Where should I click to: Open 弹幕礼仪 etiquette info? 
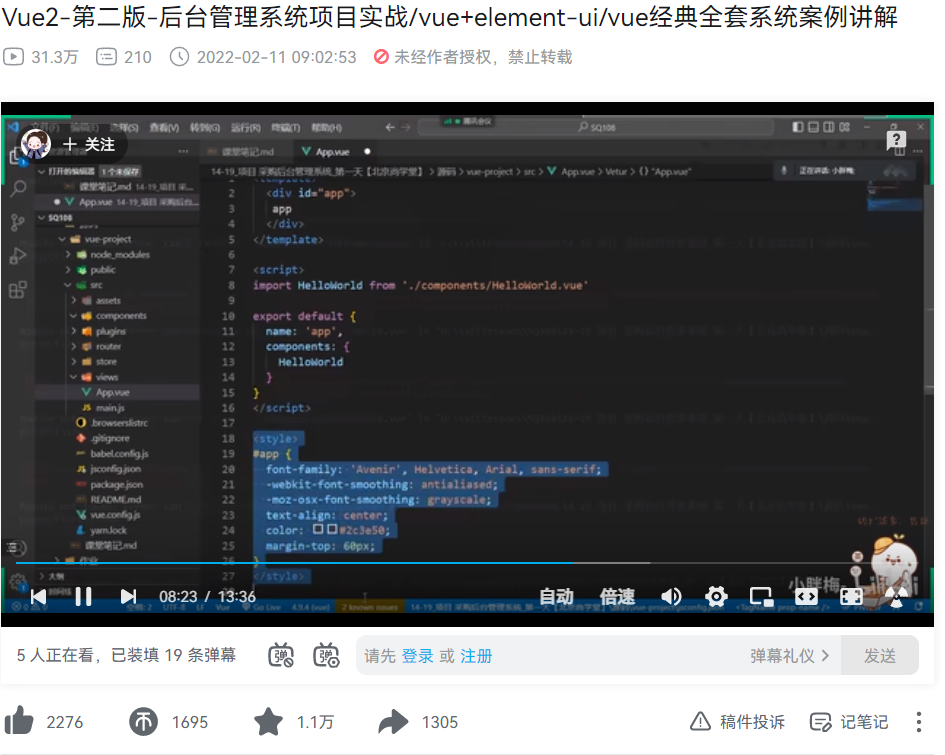tap(790, 656)
